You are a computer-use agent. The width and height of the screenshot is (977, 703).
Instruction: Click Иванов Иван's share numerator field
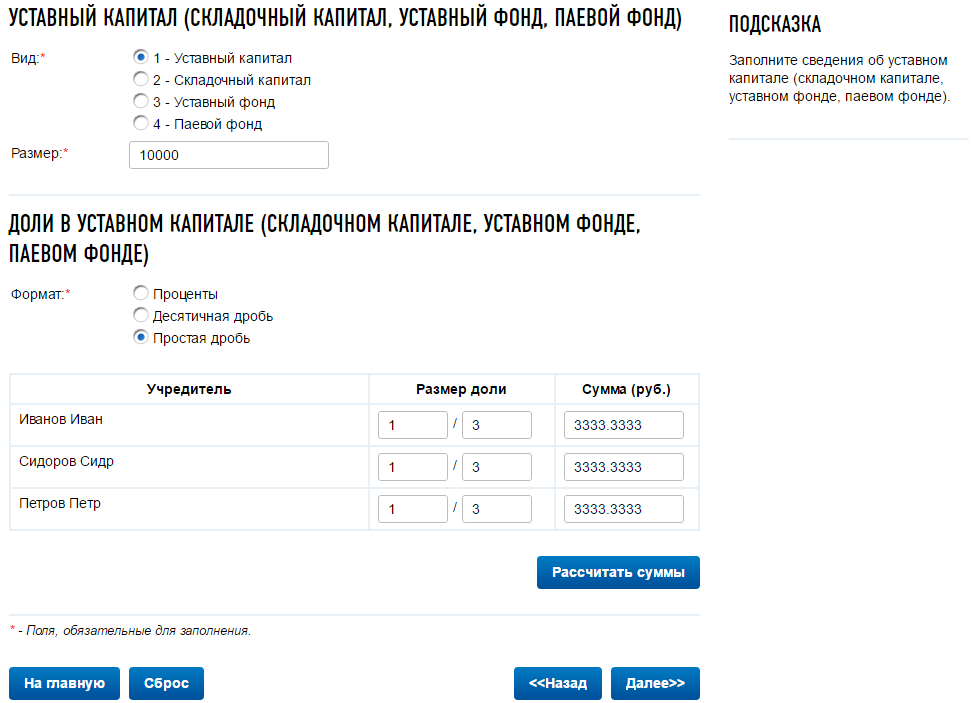point(412,424)
